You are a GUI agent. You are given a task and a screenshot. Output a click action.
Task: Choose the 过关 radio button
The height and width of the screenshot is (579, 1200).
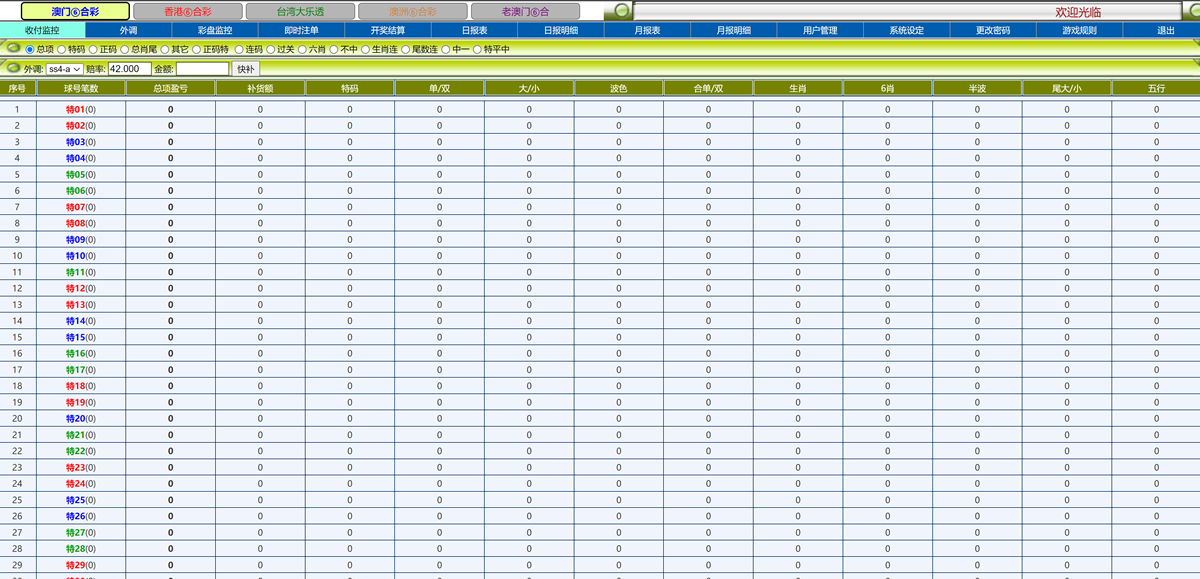pos(270,48)
